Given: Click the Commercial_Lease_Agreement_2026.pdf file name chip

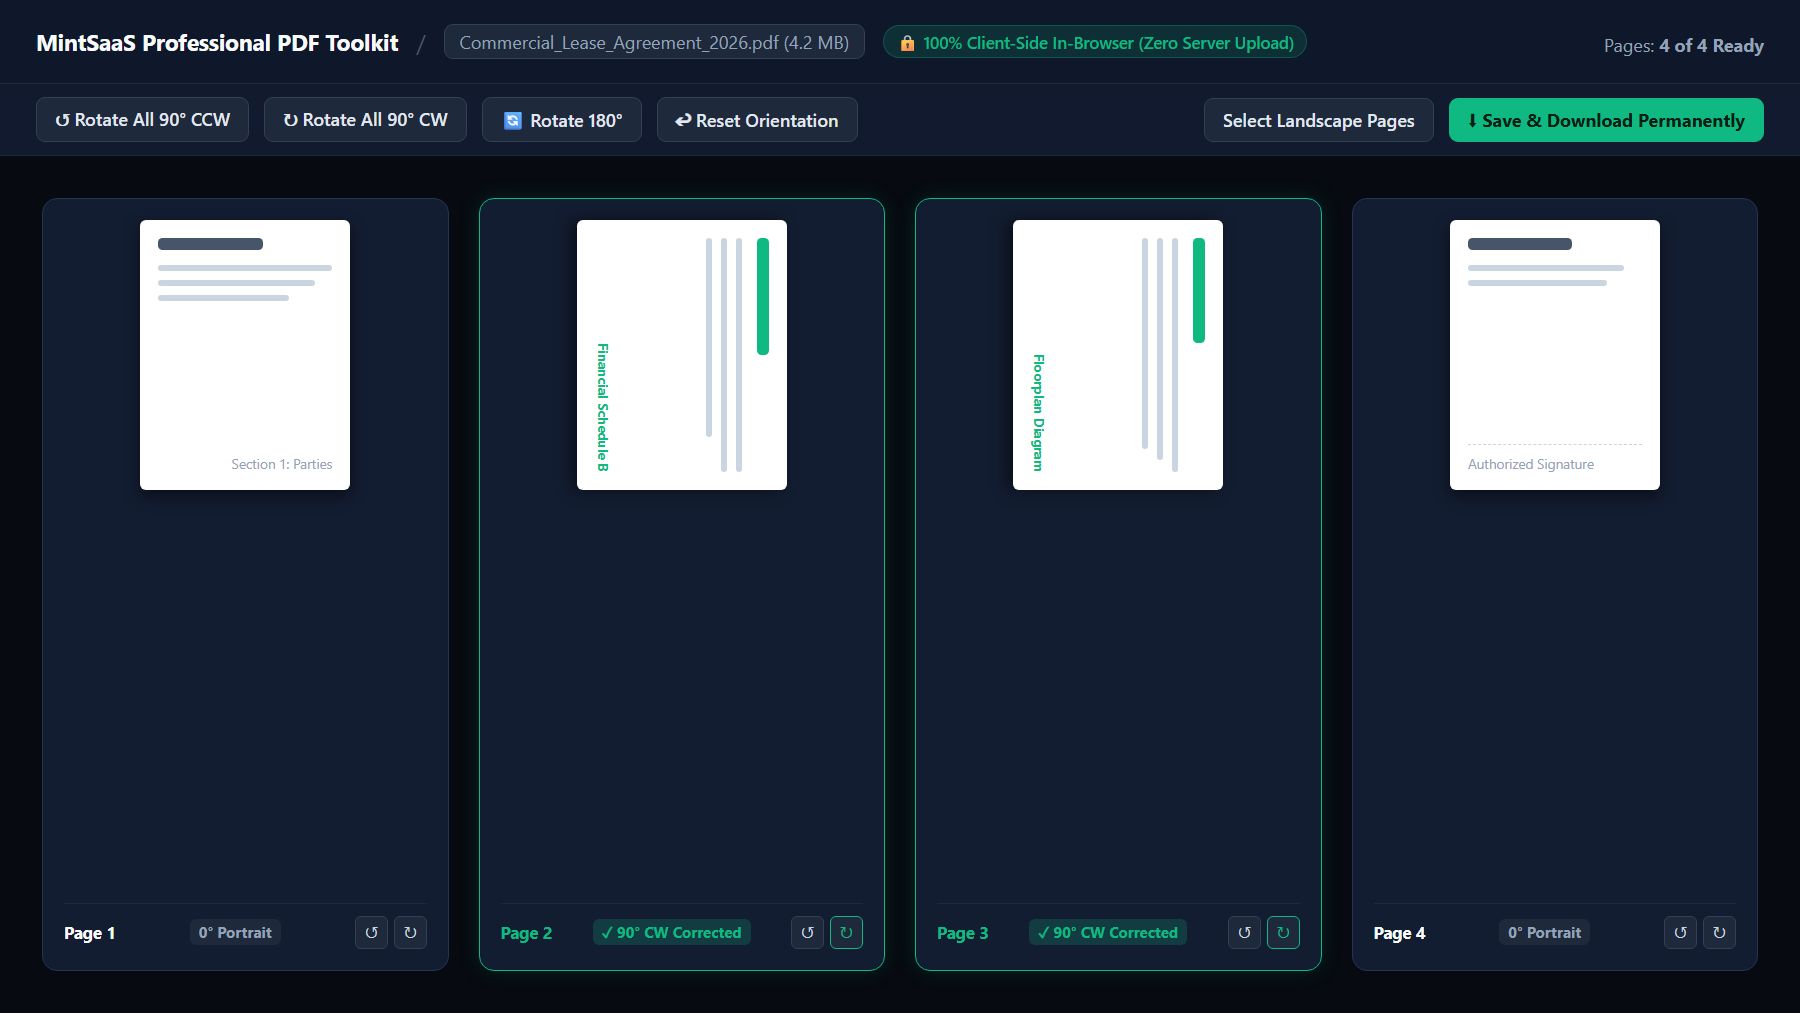Looking at the screenshot, I should point(654,42).
